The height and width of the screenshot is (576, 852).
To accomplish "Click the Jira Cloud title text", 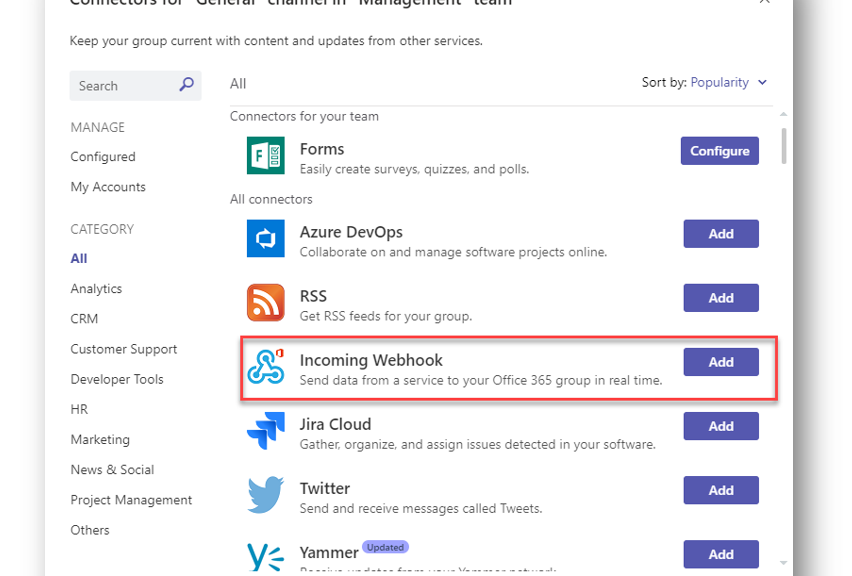I will point(335,424).
